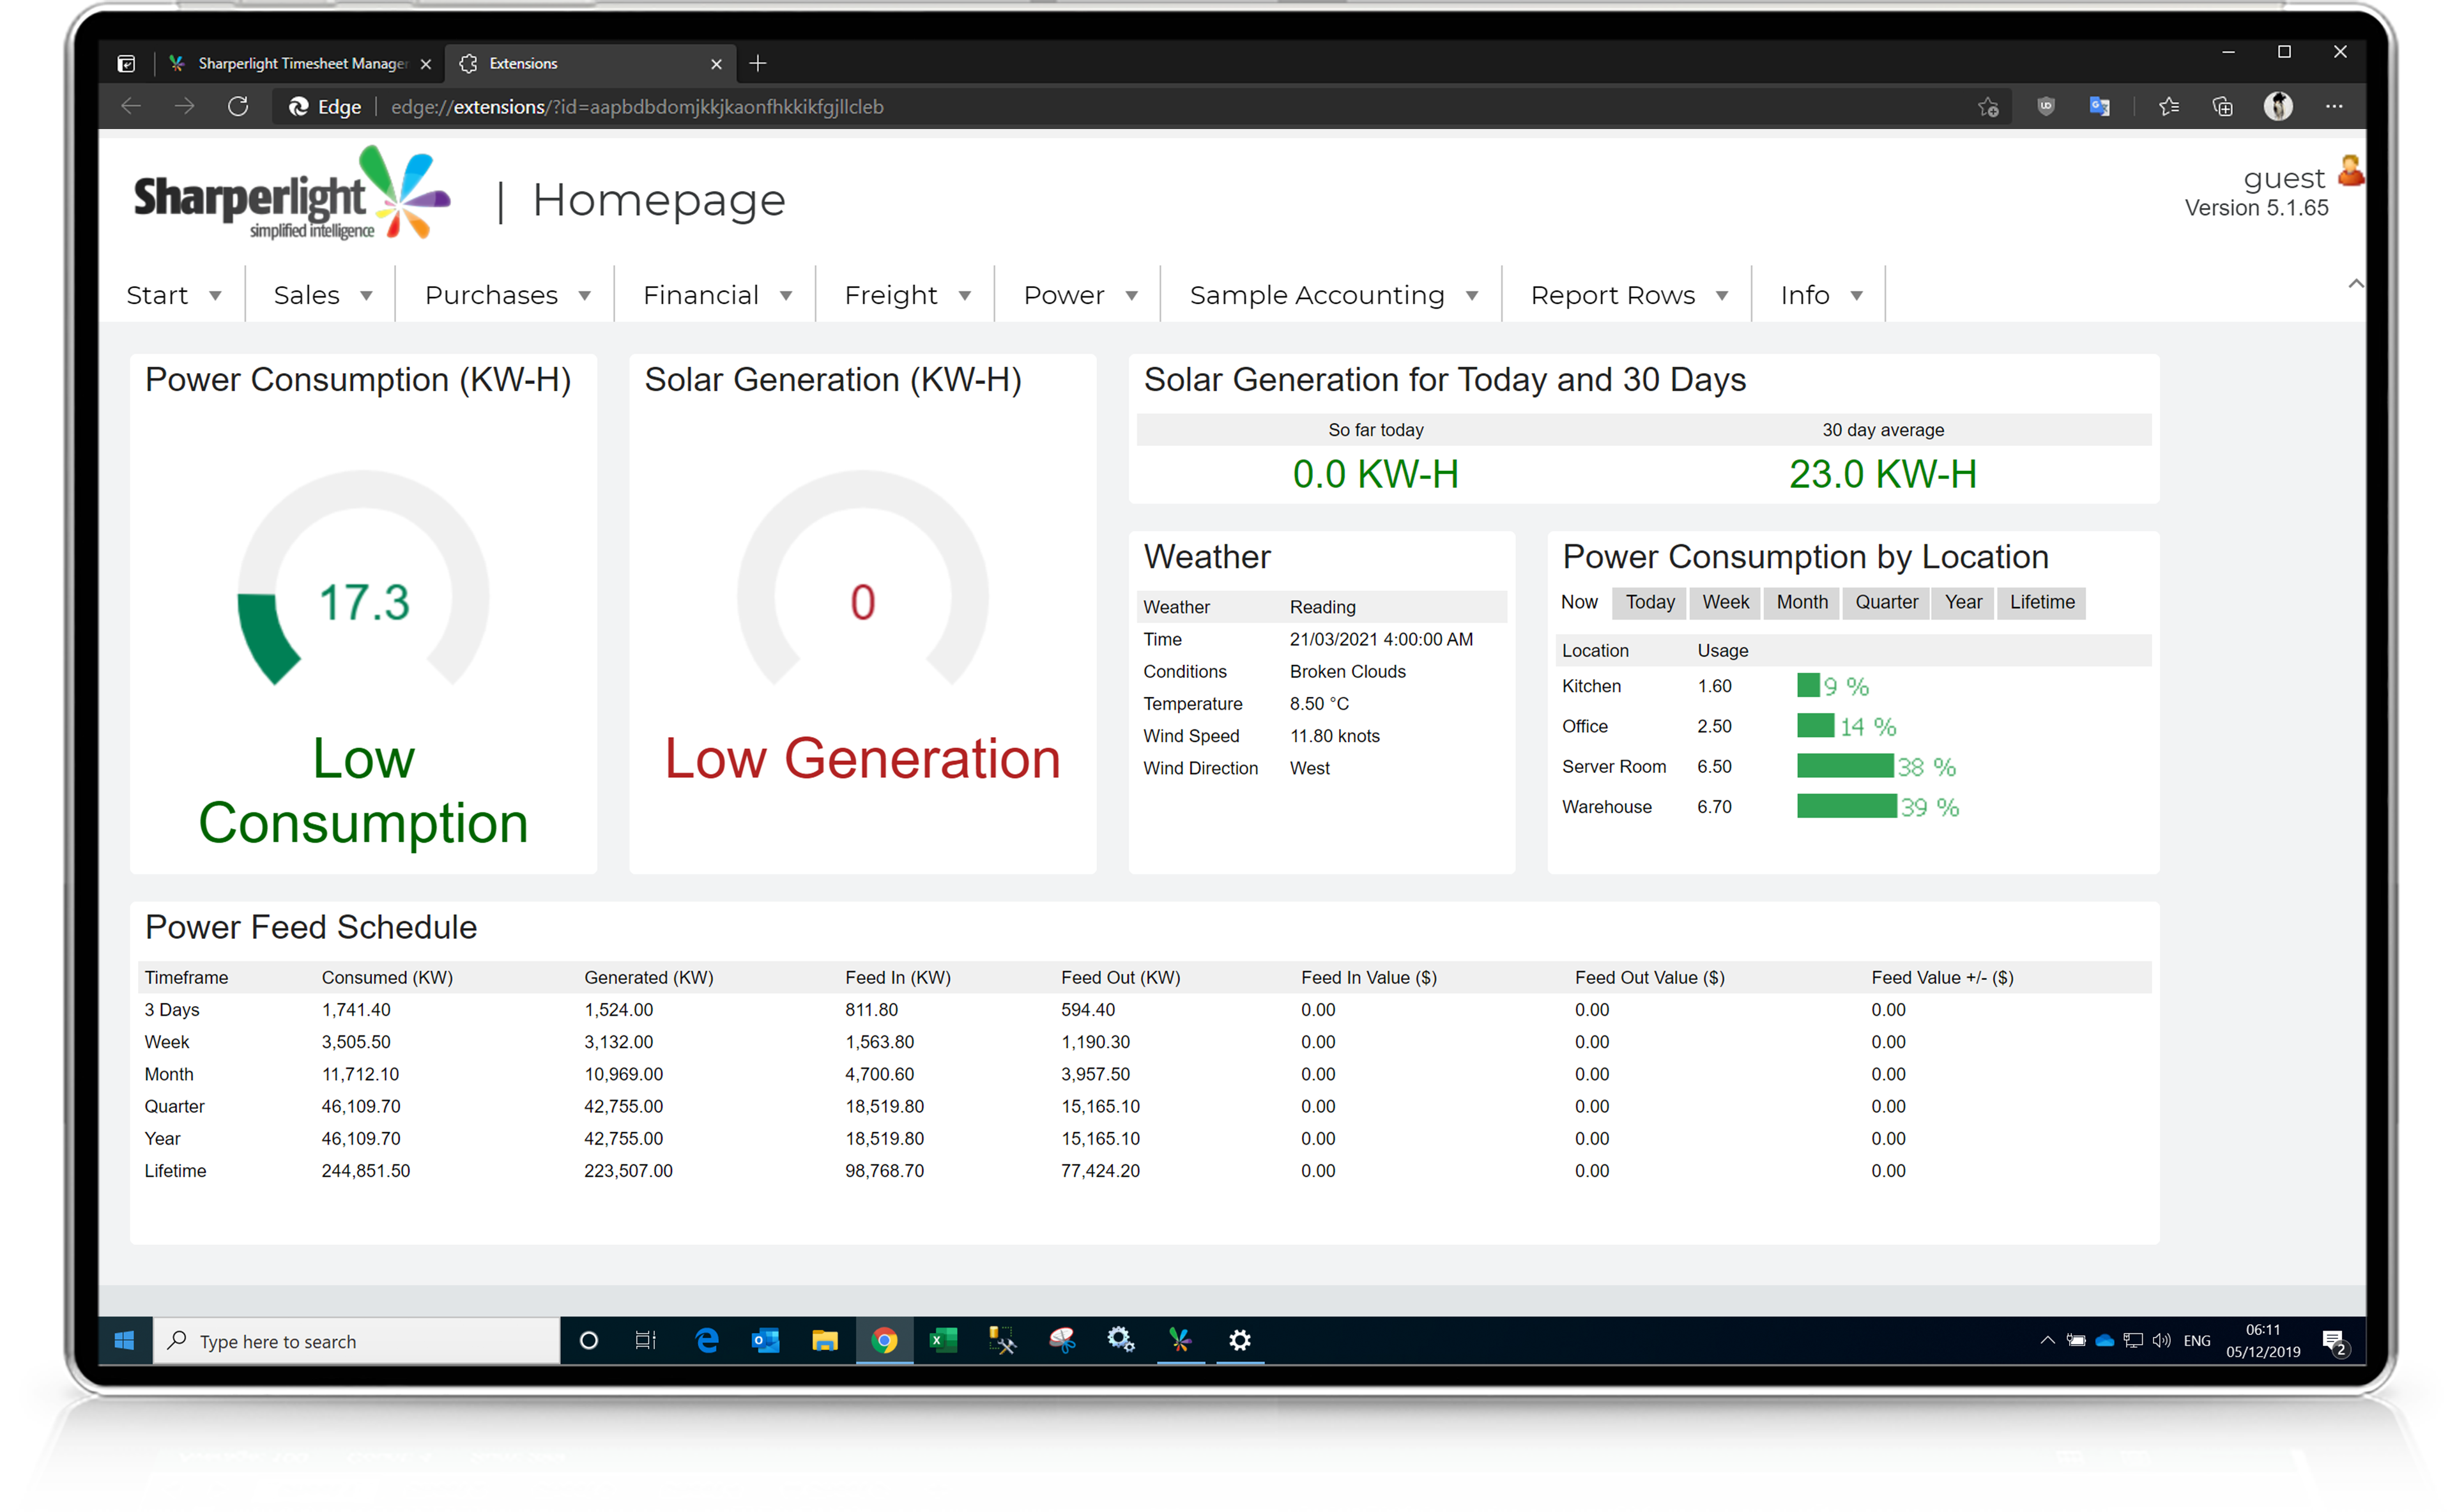2457x1512 pixels.
Task: Click the uBlock shield extension icon
Action: point(2045,106)
